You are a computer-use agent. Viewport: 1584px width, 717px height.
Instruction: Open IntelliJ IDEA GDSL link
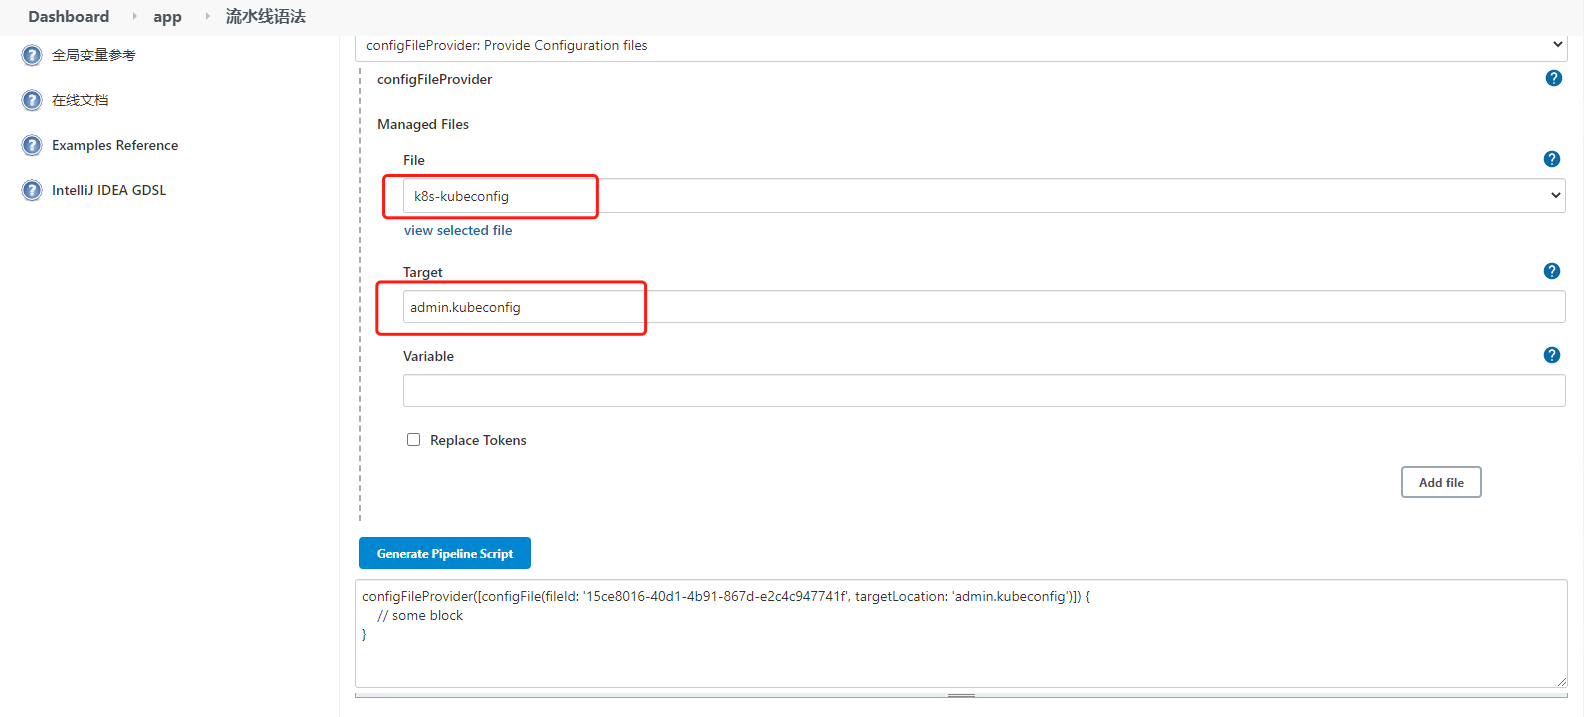point(109,190)
